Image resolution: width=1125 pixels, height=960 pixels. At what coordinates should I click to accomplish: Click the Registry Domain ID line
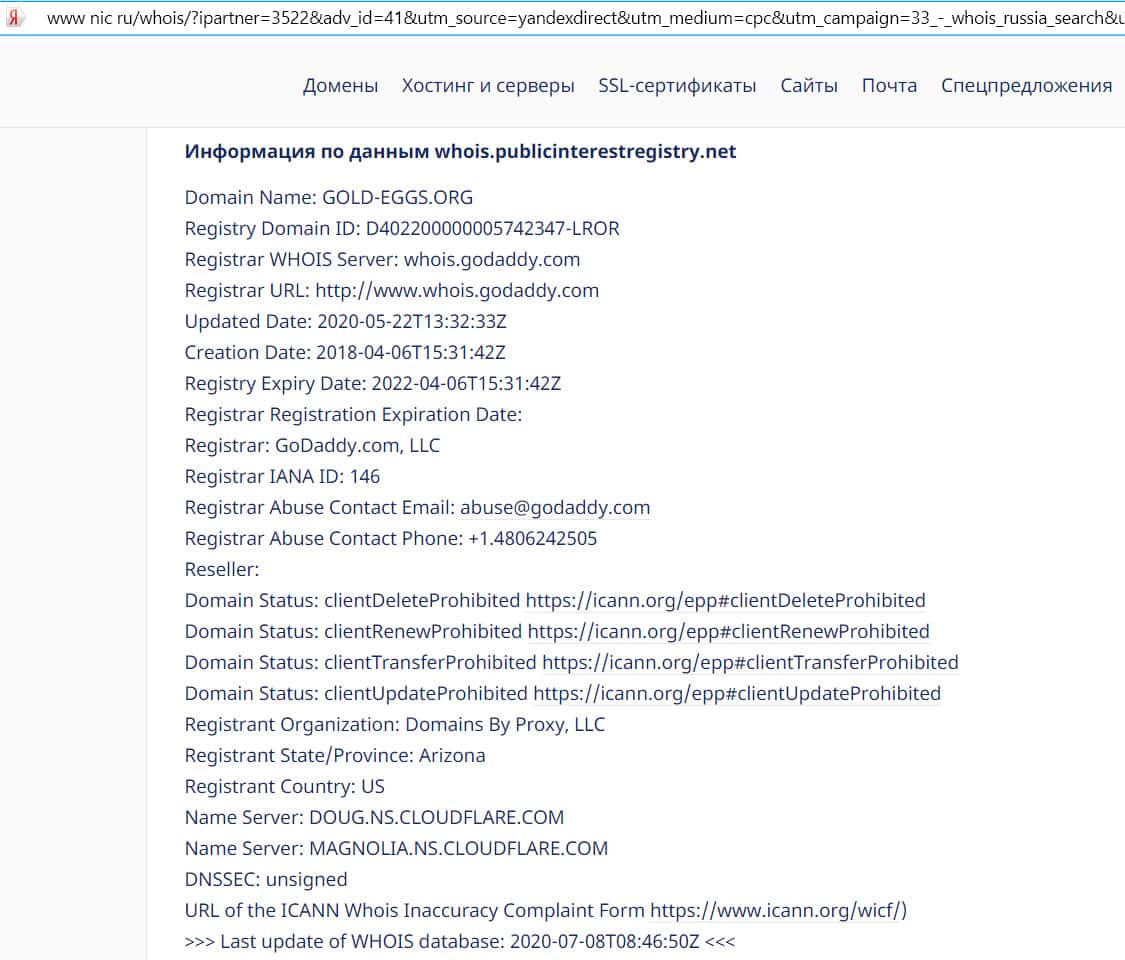tap(402, 228)
